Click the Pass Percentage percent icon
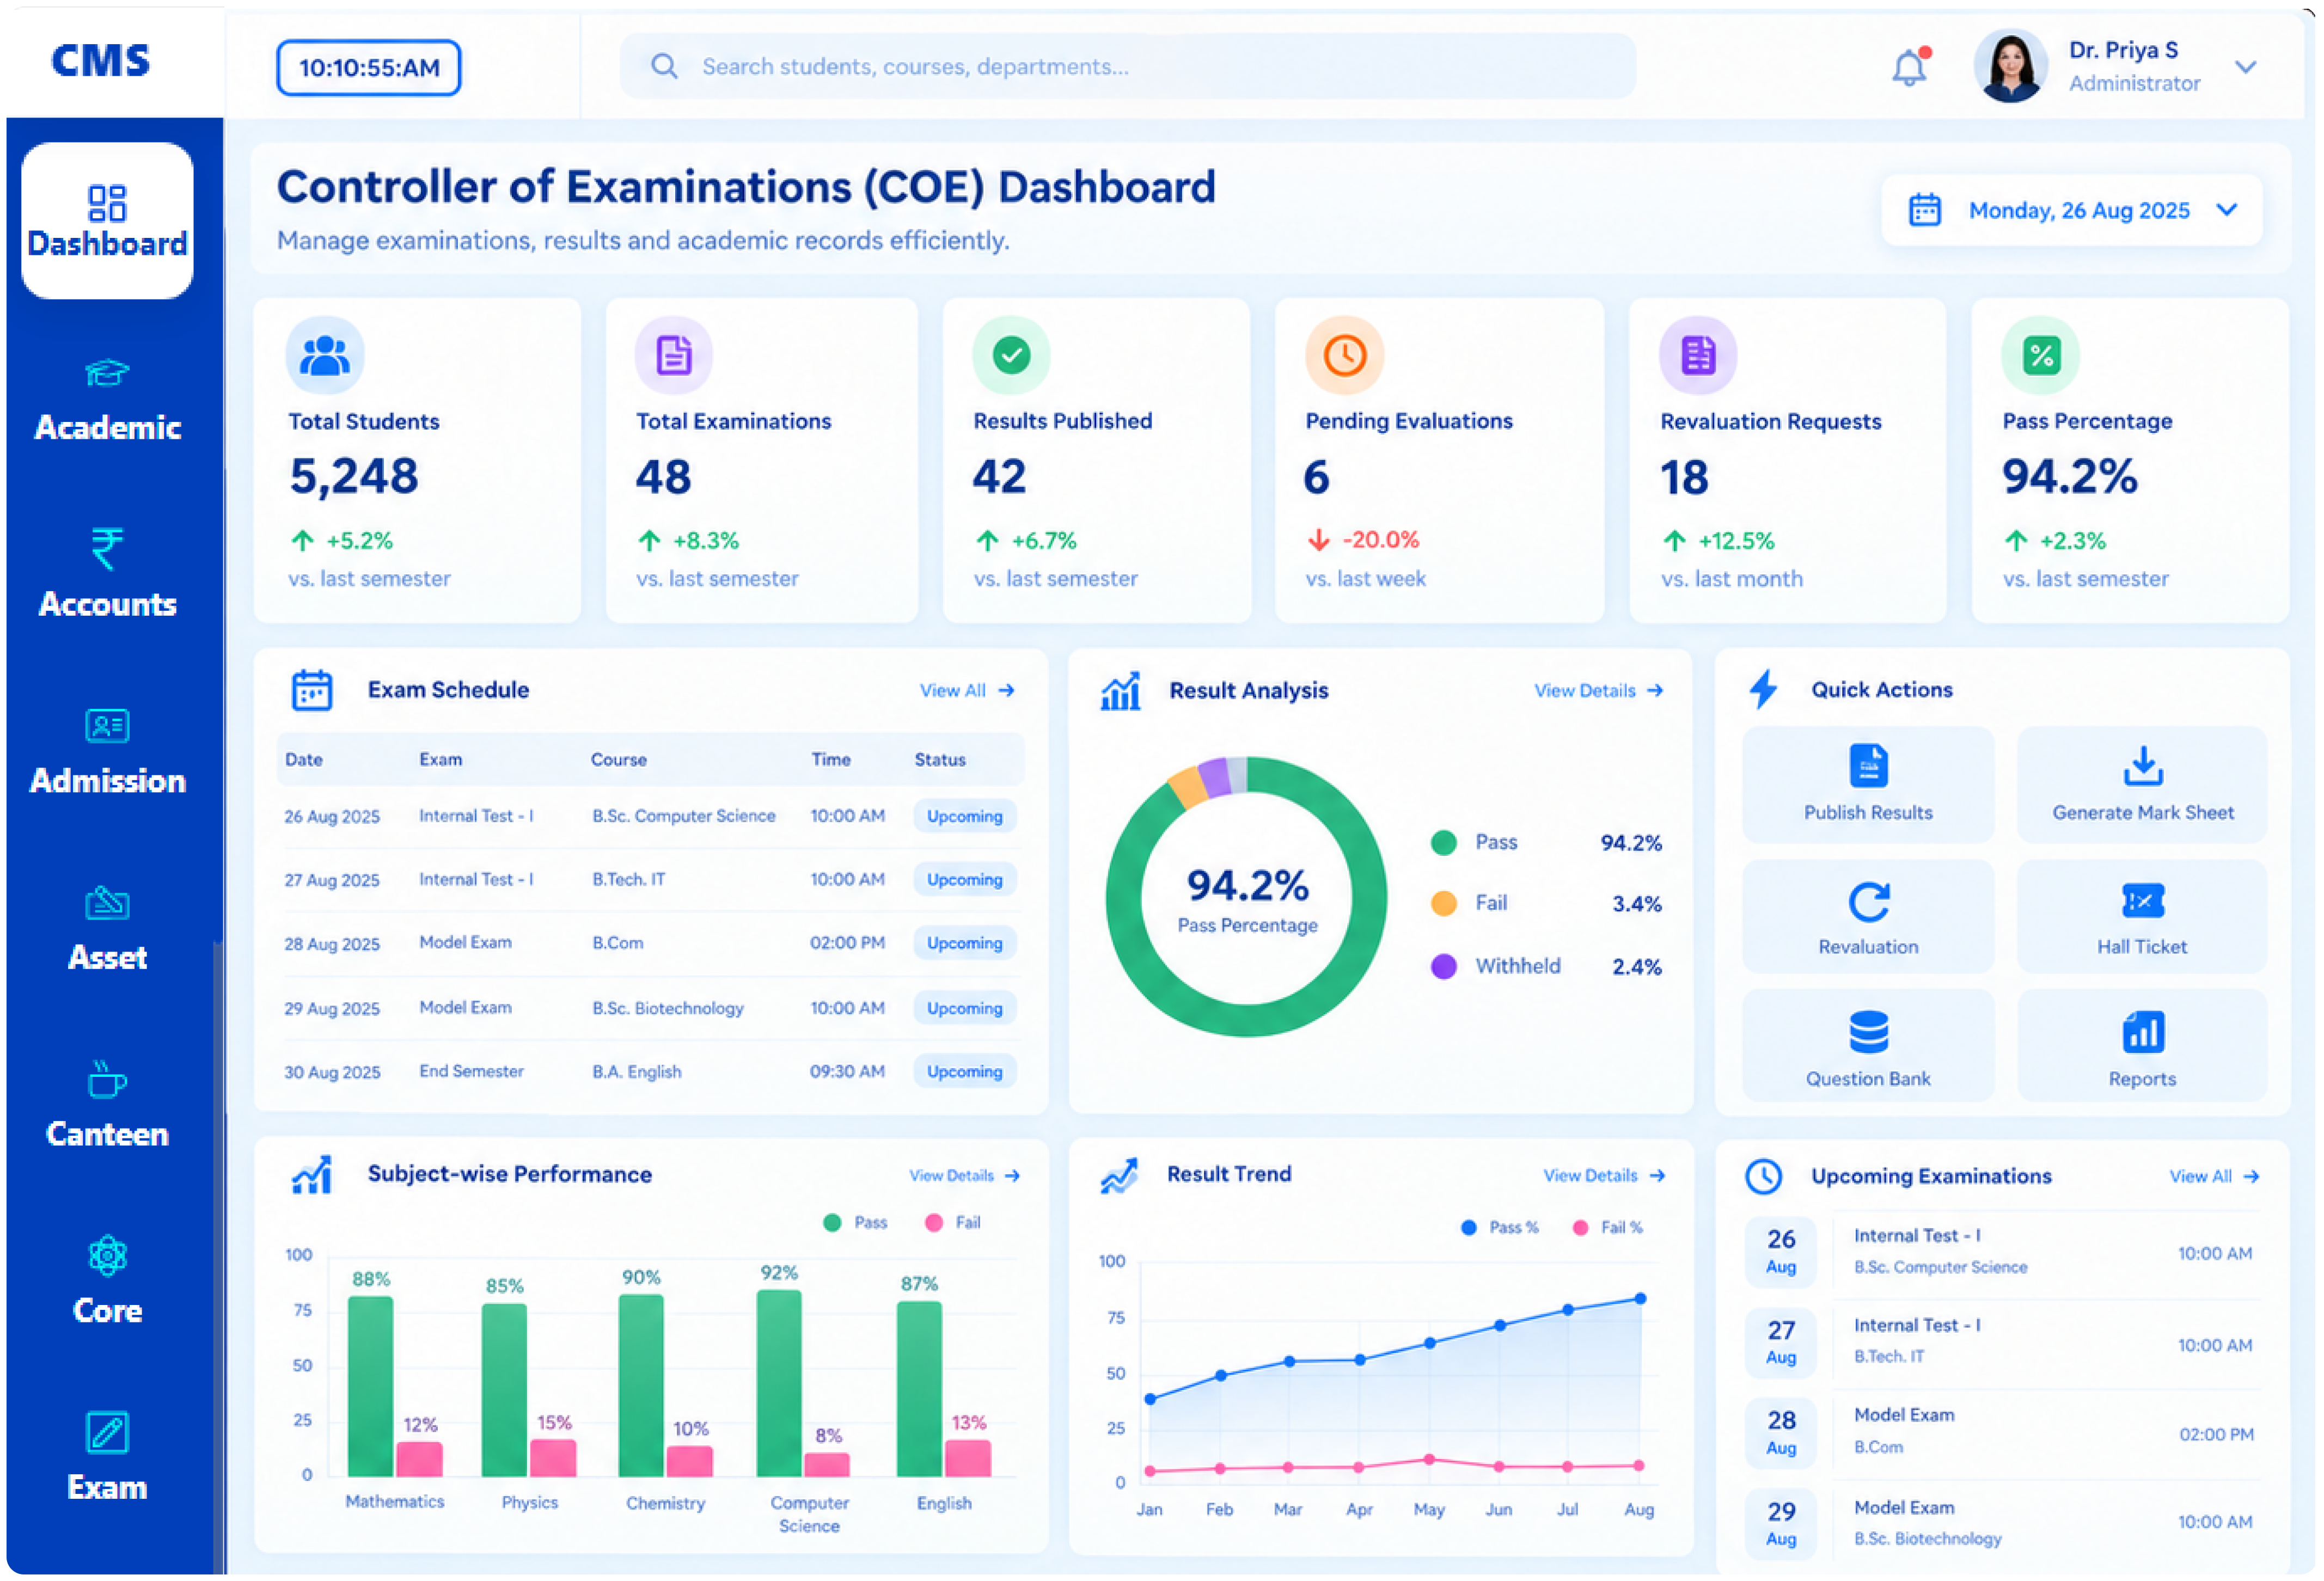 pos(2040,355)
